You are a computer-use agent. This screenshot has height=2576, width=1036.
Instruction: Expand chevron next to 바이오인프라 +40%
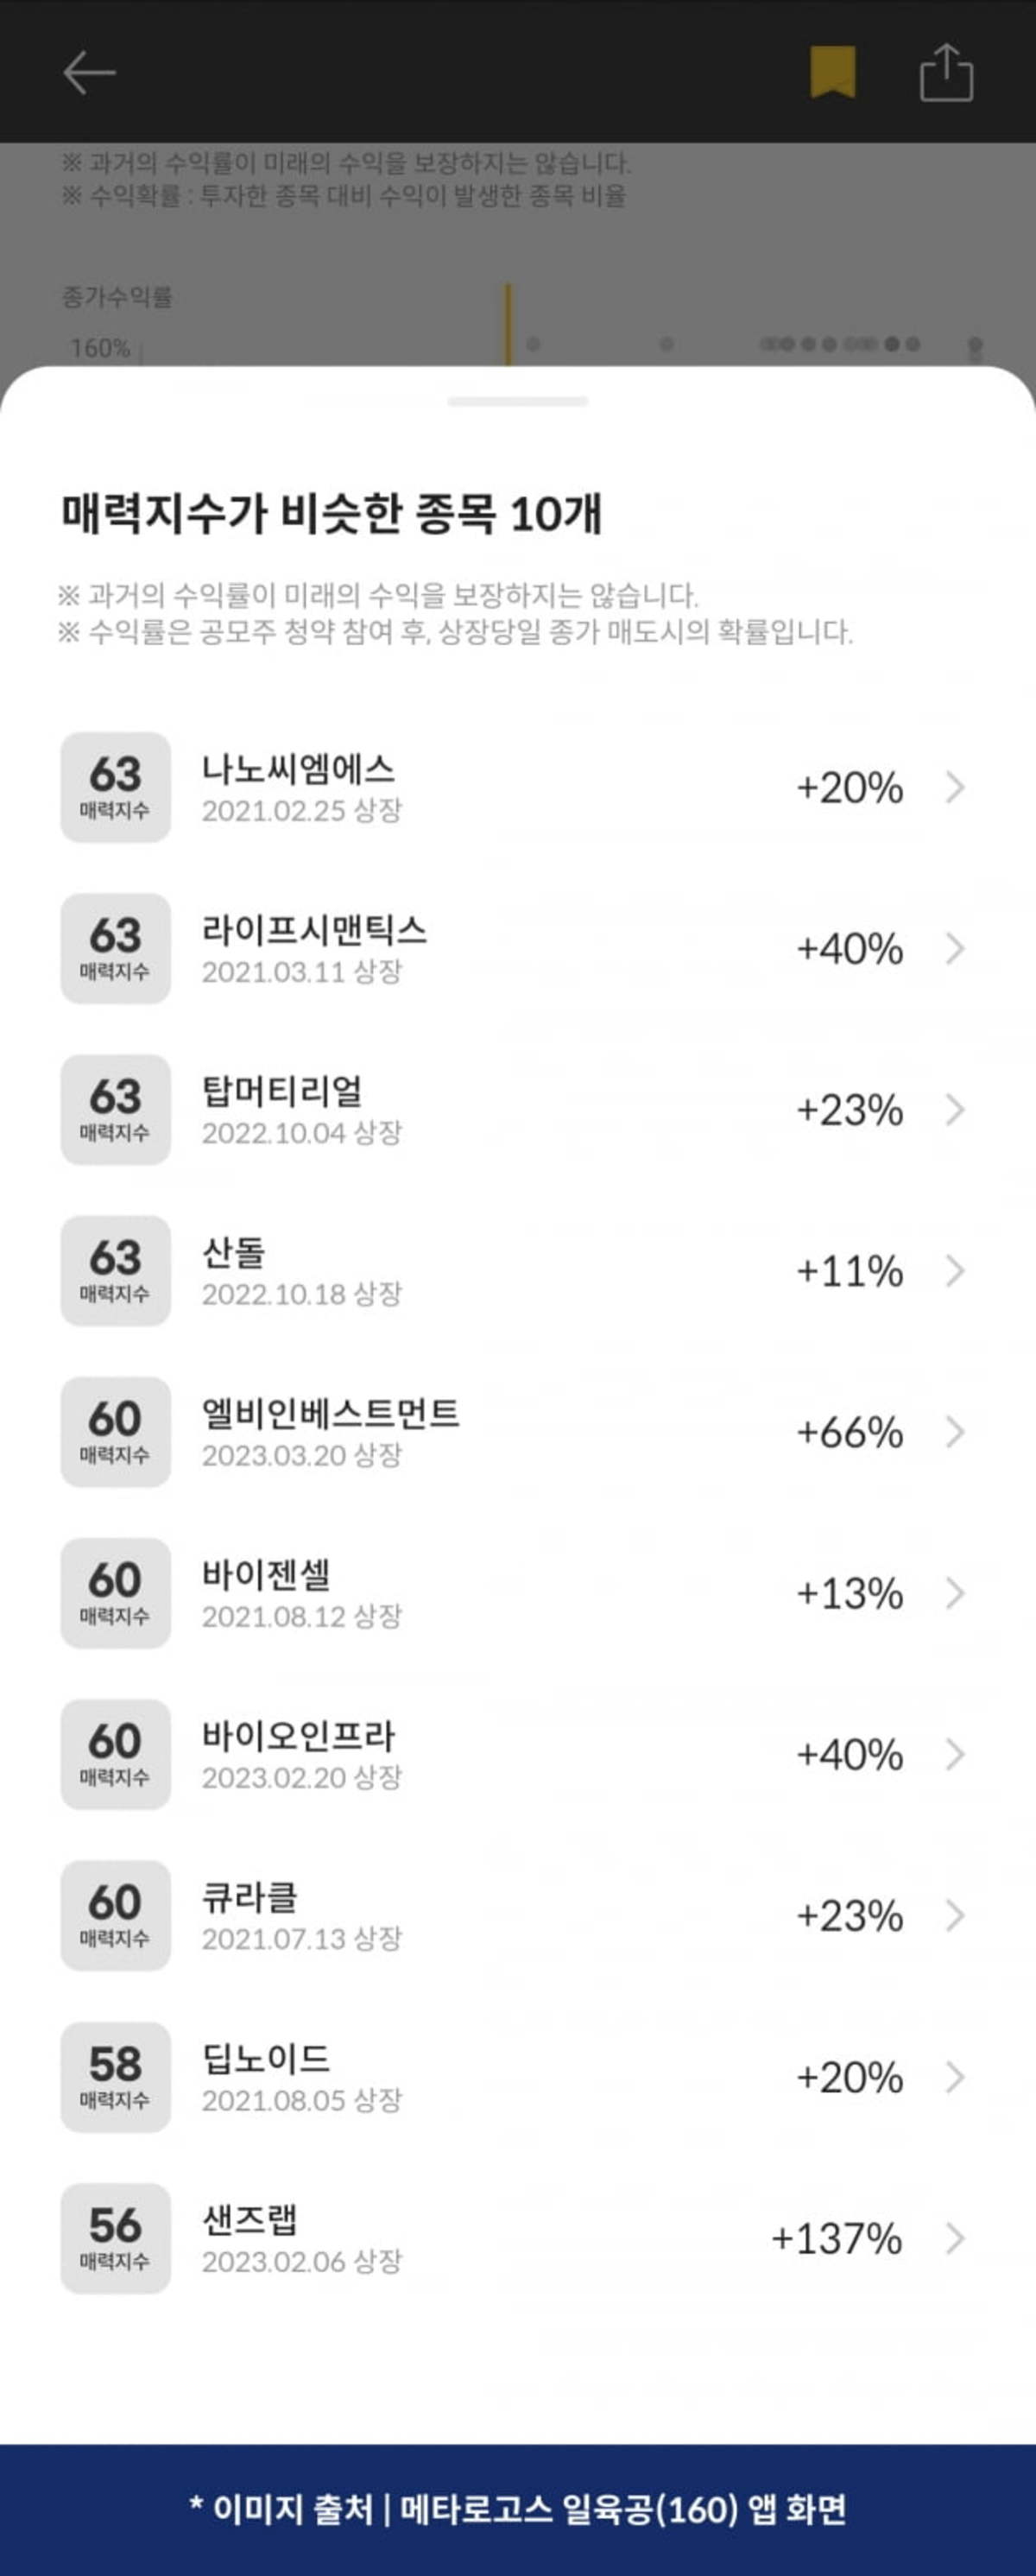click(x=956, y=1754)
